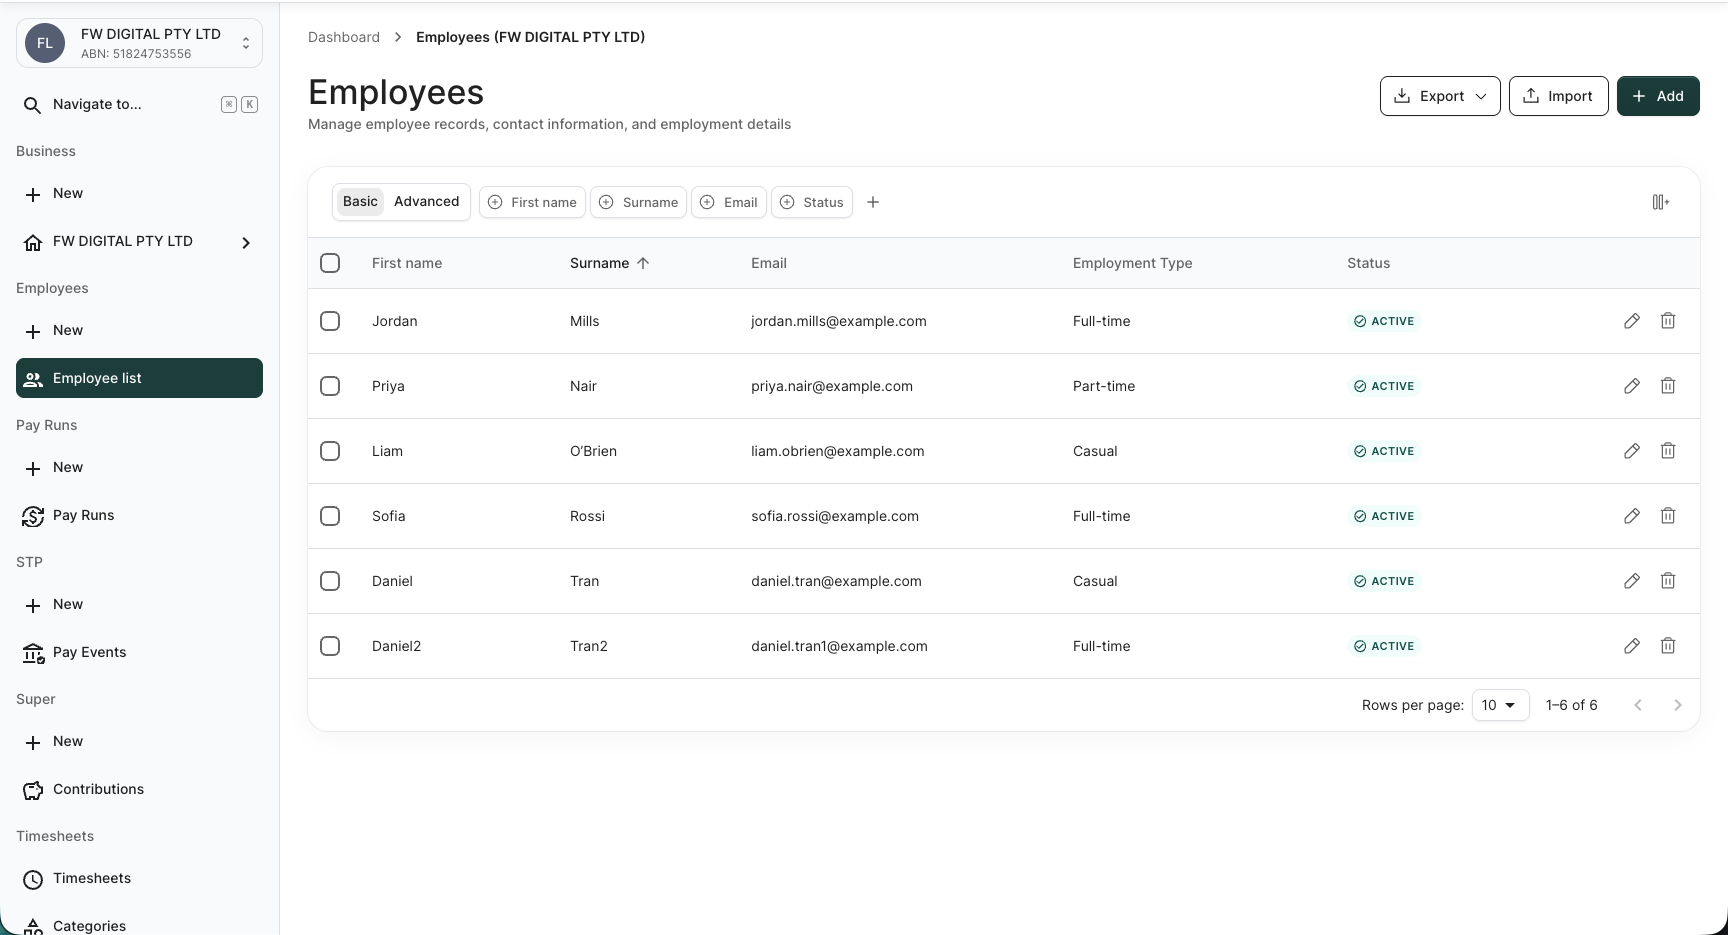Click the Employee list people icon
The image size is (1728, 935).
tap(33, 379)
